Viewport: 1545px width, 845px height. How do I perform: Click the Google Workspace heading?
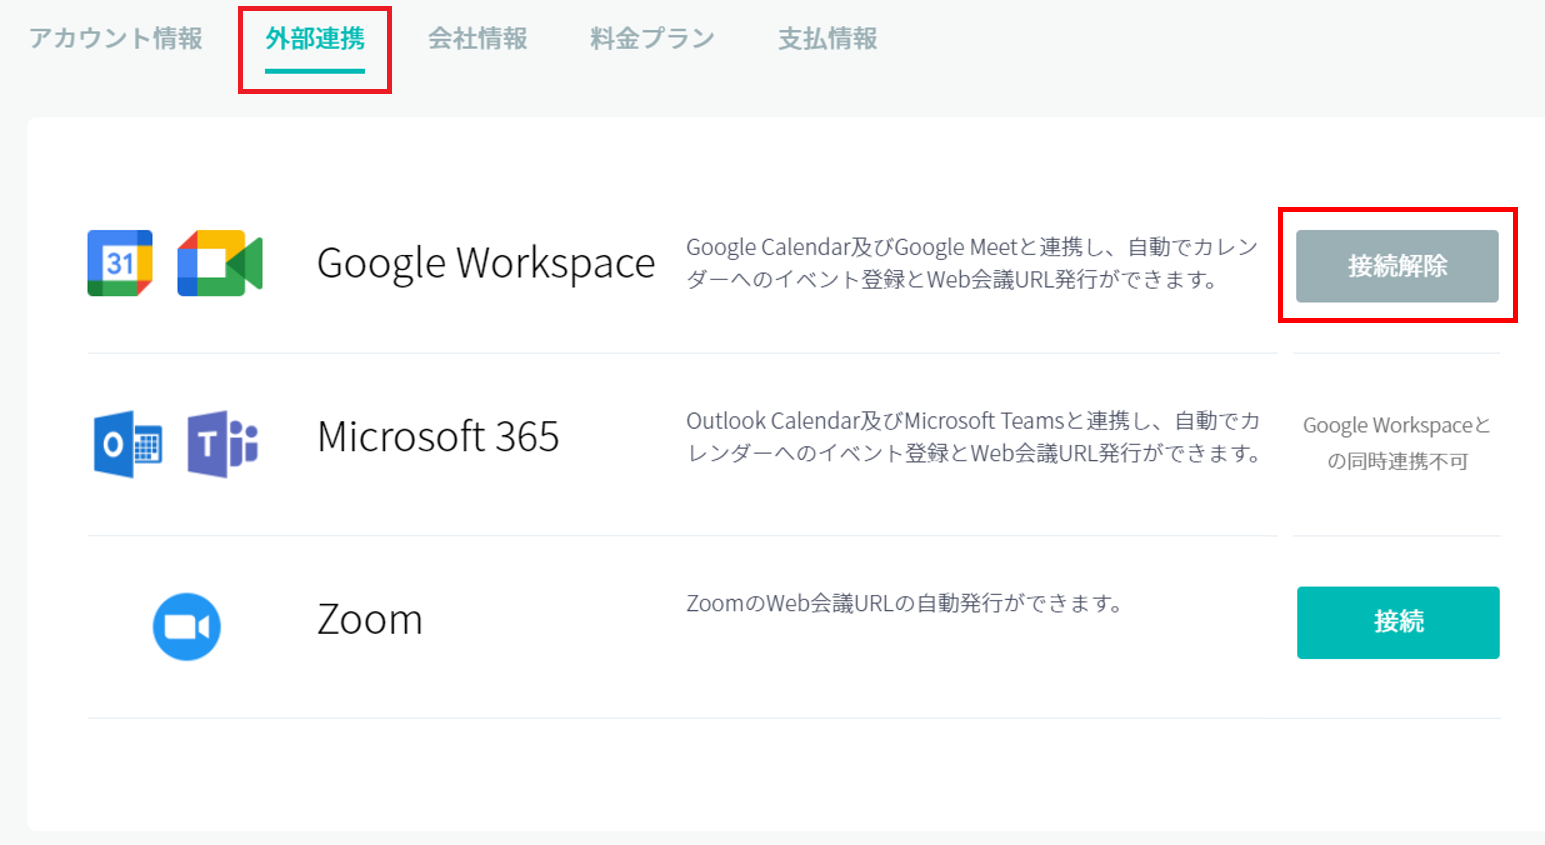tap(486, 263)
